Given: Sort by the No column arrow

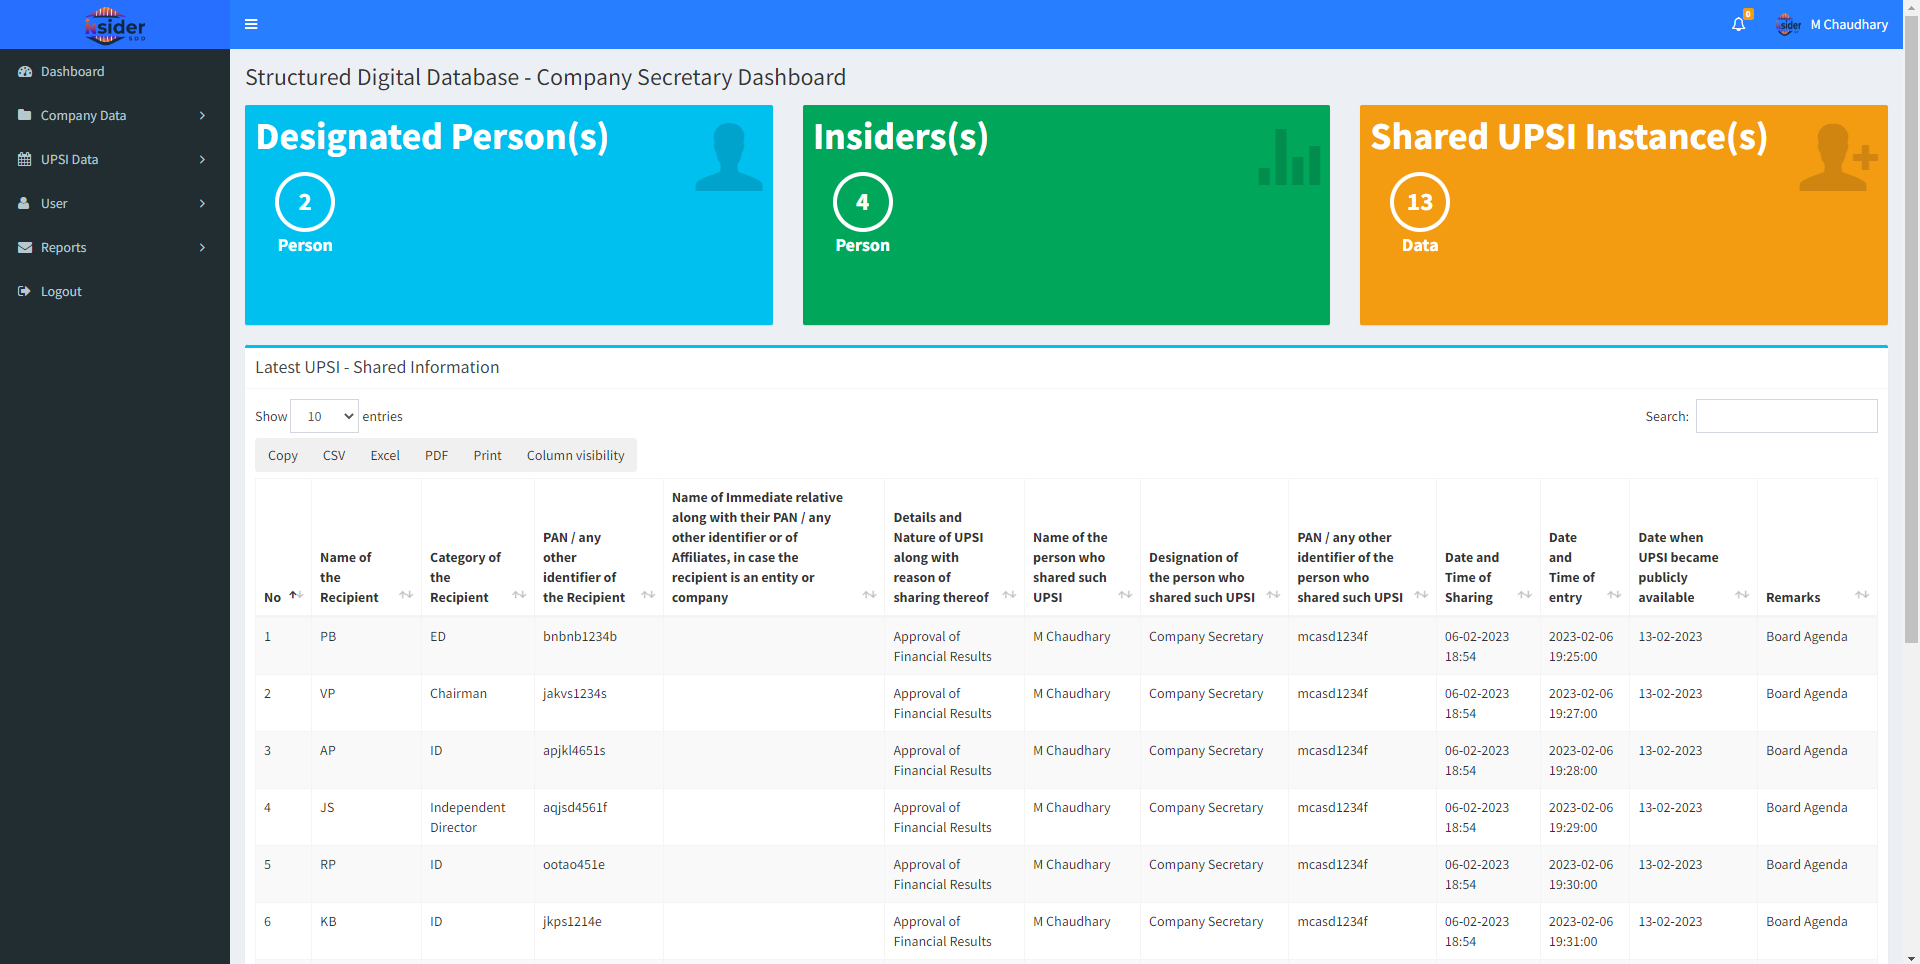Looking at the screenshot, I should [296, 596].
